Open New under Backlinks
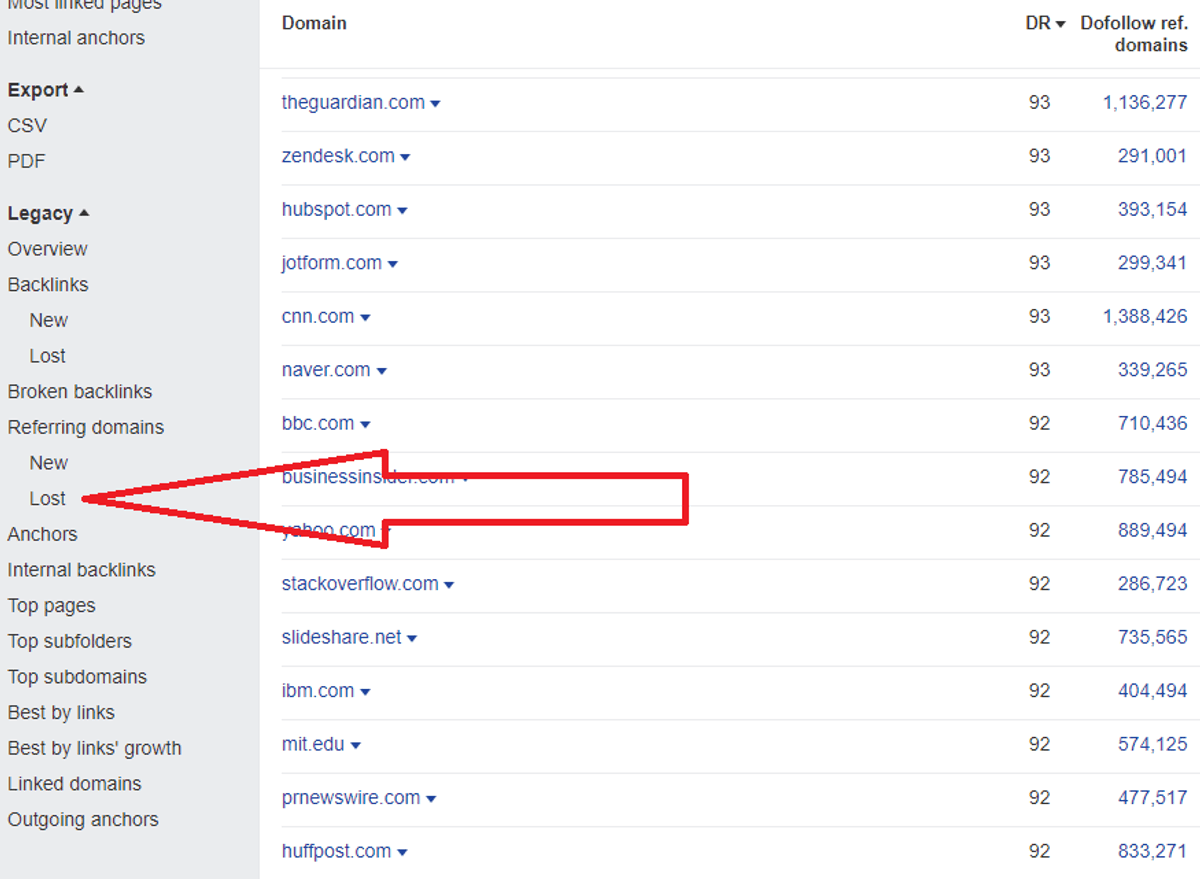The image size is (1200, 879). pyautogui.click(x=49, y=321)
